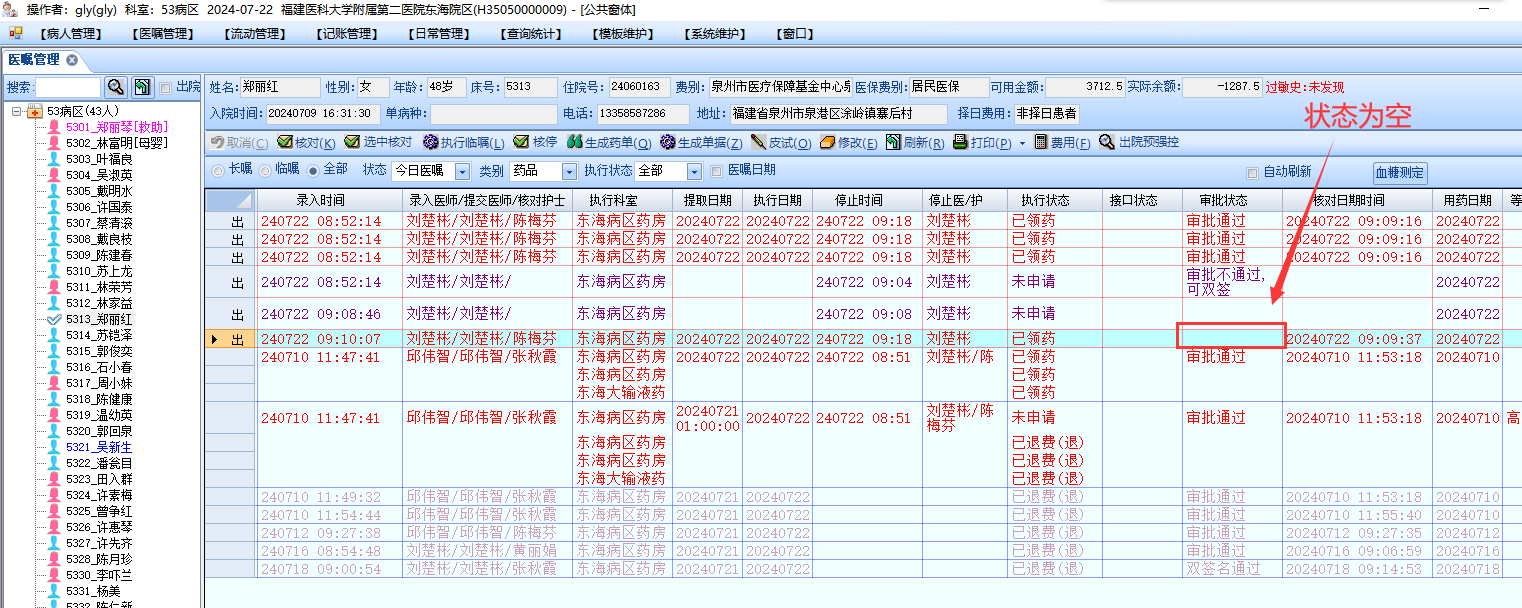Select the 全部 radio button
Viewport: 1522px width, 608px height.
[313, 170]
